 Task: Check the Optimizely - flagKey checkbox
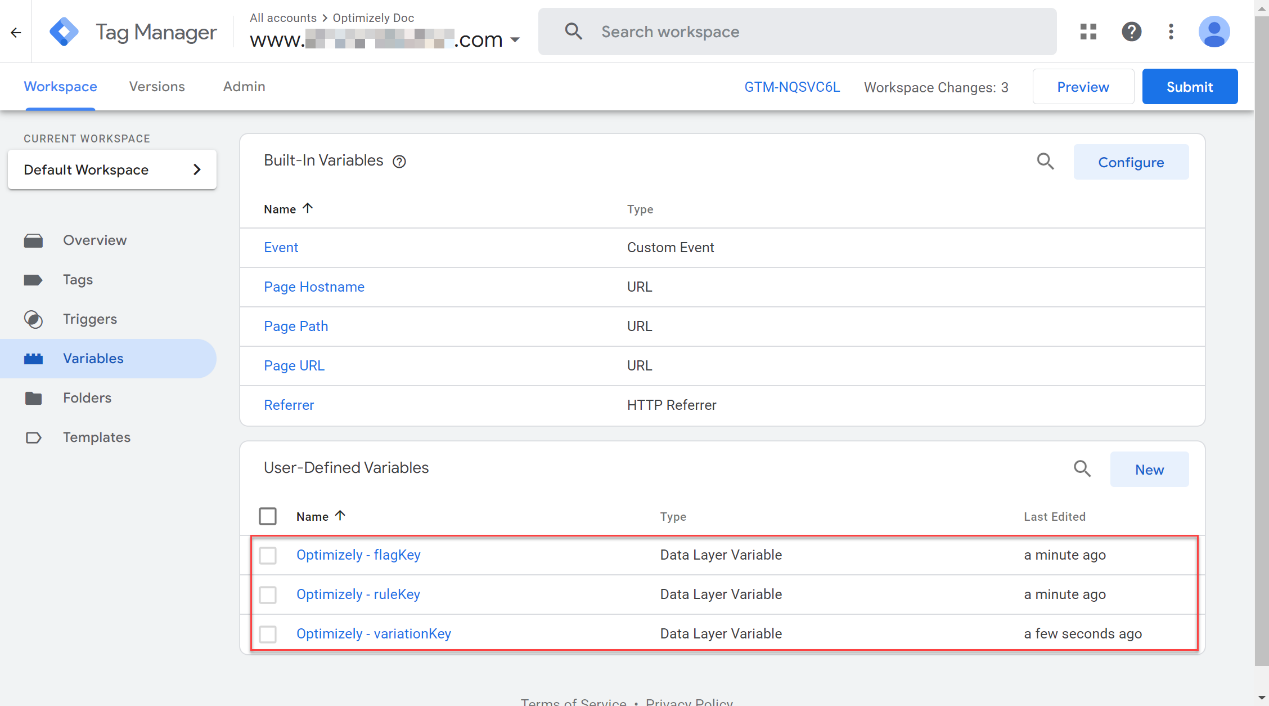pyautogui.click(x=268, y=555)
